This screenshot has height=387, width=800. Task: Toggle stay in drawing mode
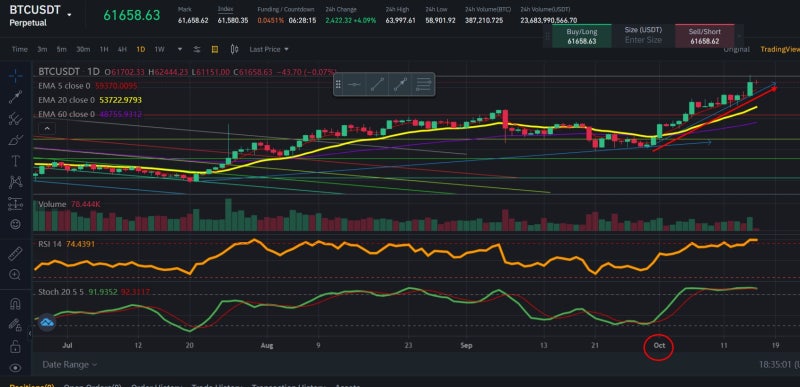pyautogui.click(x=15, y=325)
